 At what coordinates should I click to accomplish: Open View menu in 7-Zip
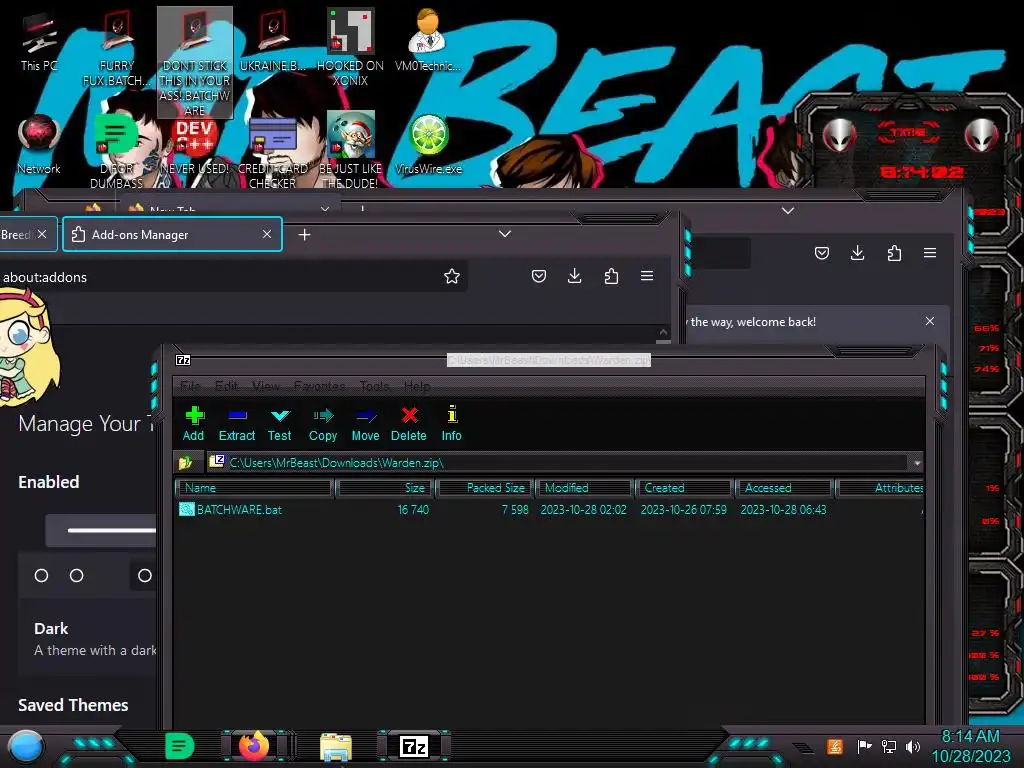pyautogui.click(x=265, y=386)
